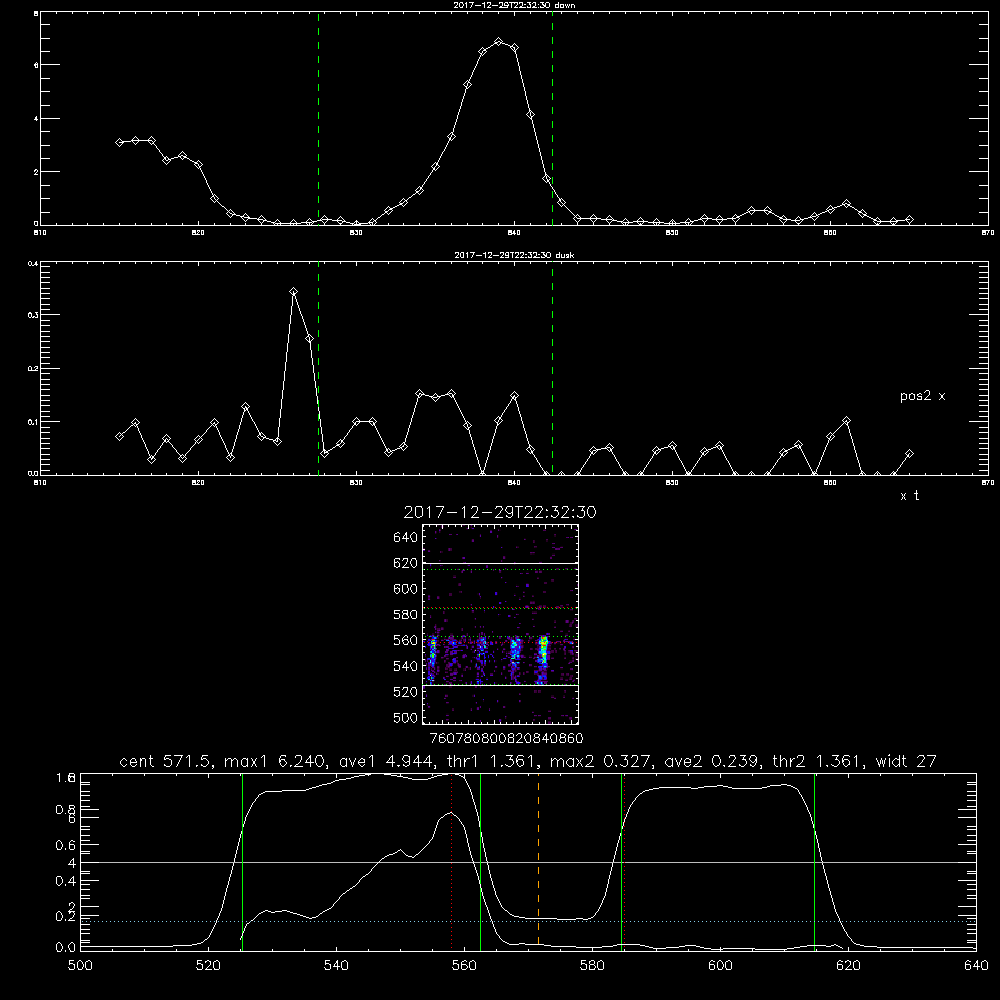Click the 'pos2 x' label

pyautogui.click(x=922, y=396)
